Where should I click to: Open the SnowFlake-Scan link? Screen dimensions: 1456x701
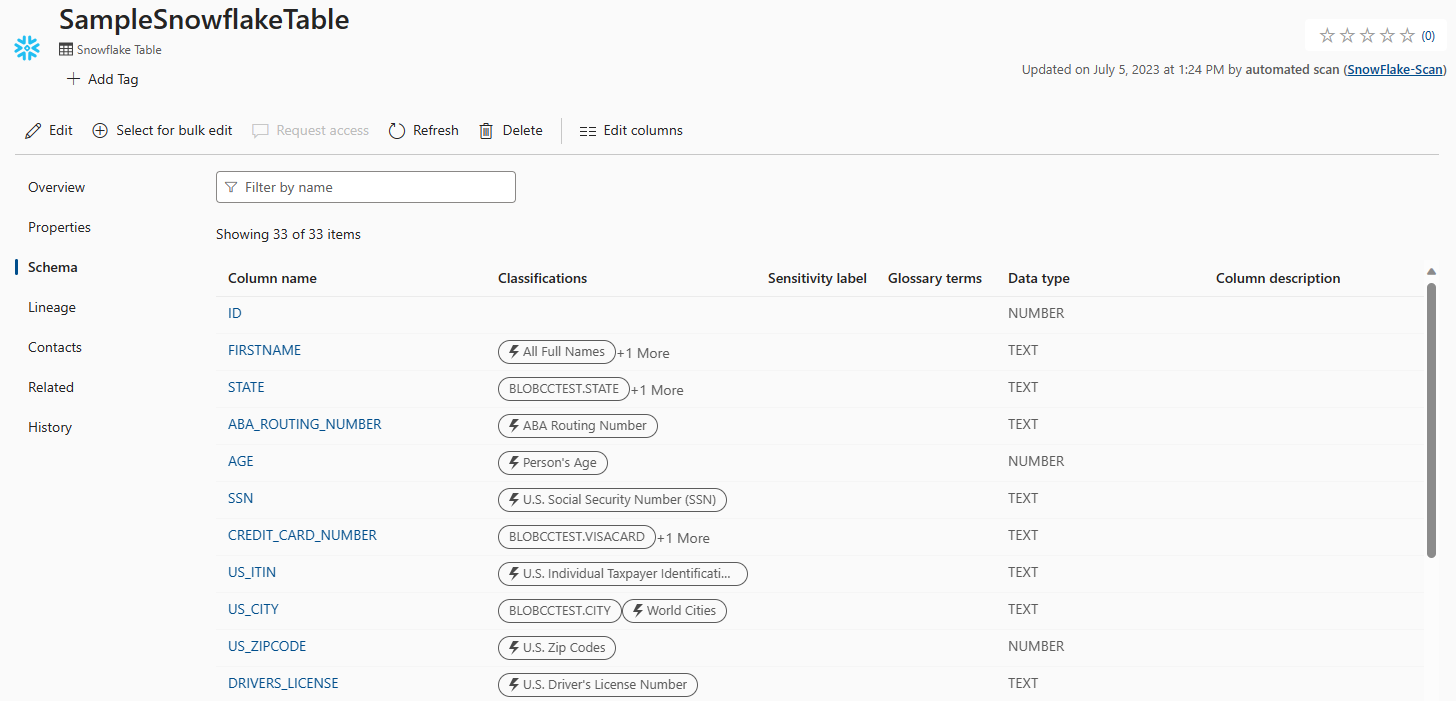[1394, 69]
